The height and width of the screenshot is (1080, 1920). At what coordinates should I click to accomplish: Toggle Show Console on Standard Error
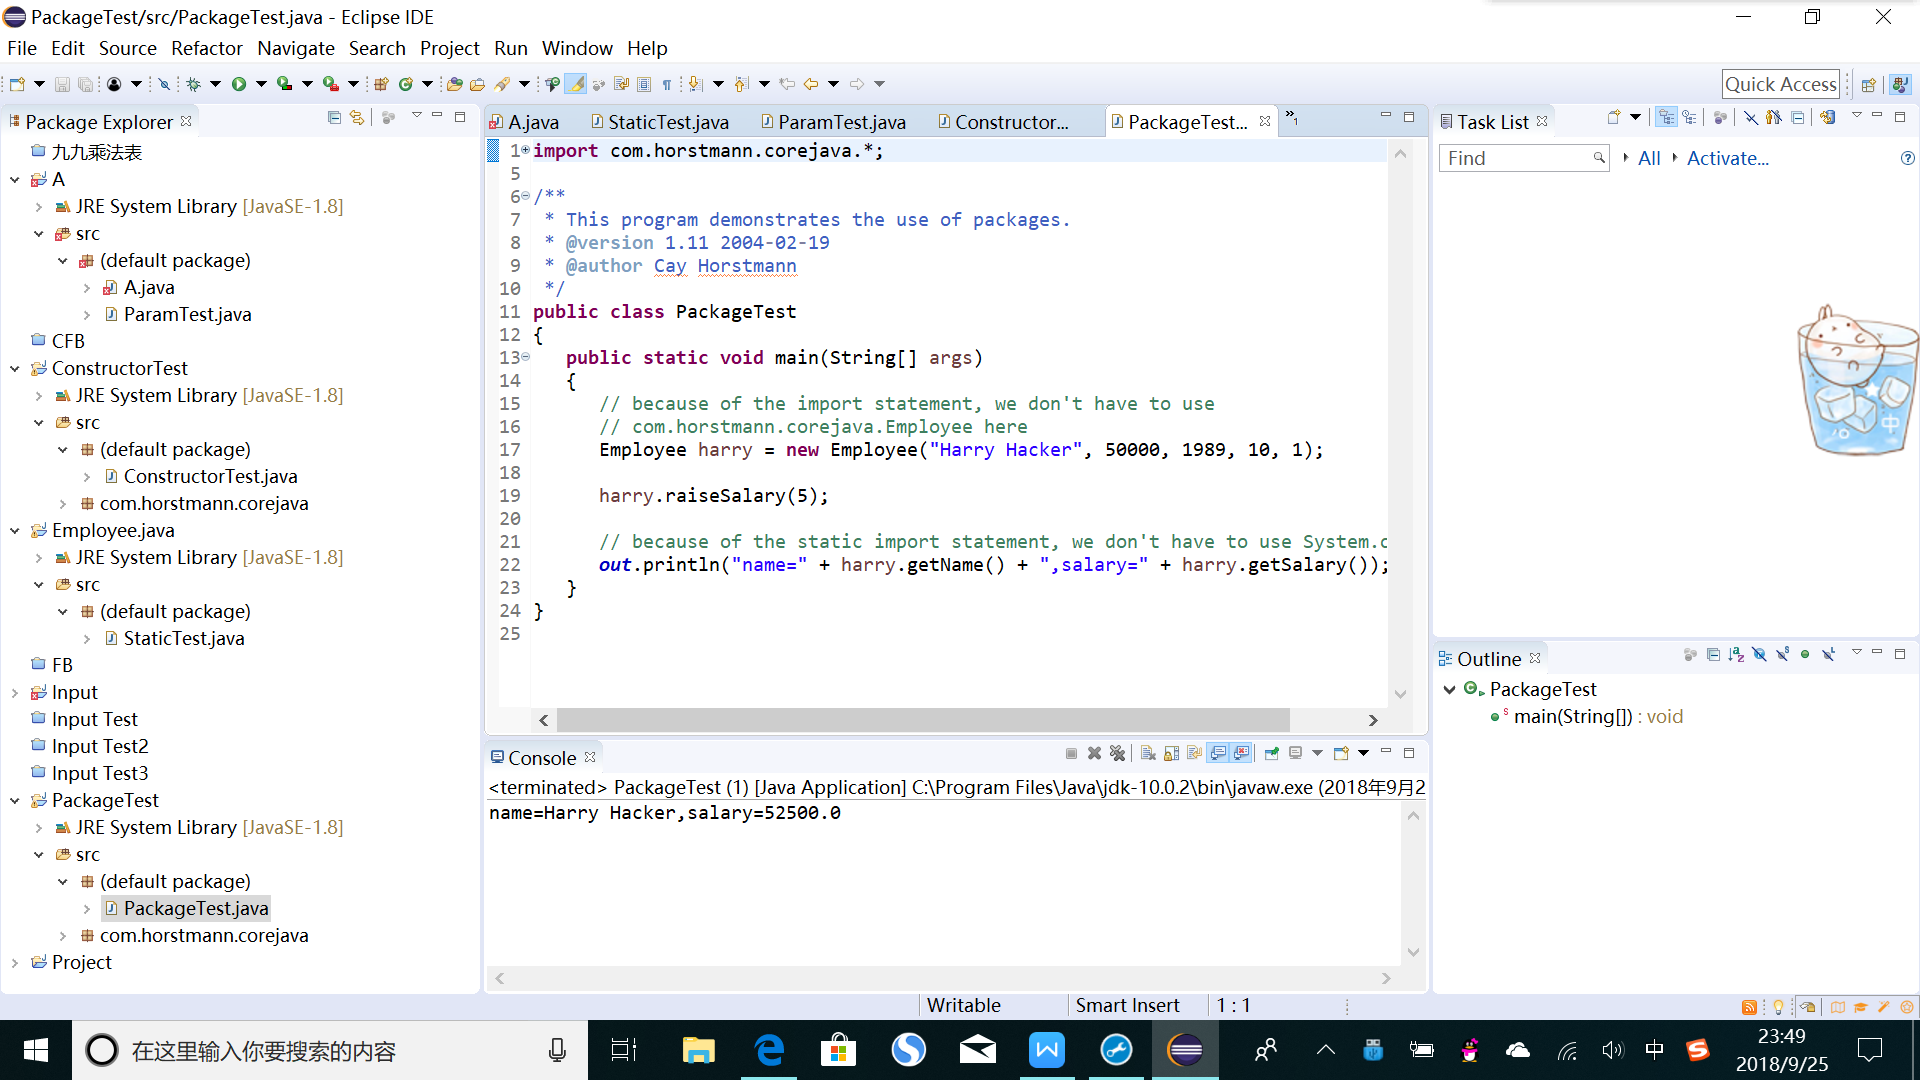pos(1241,753)
